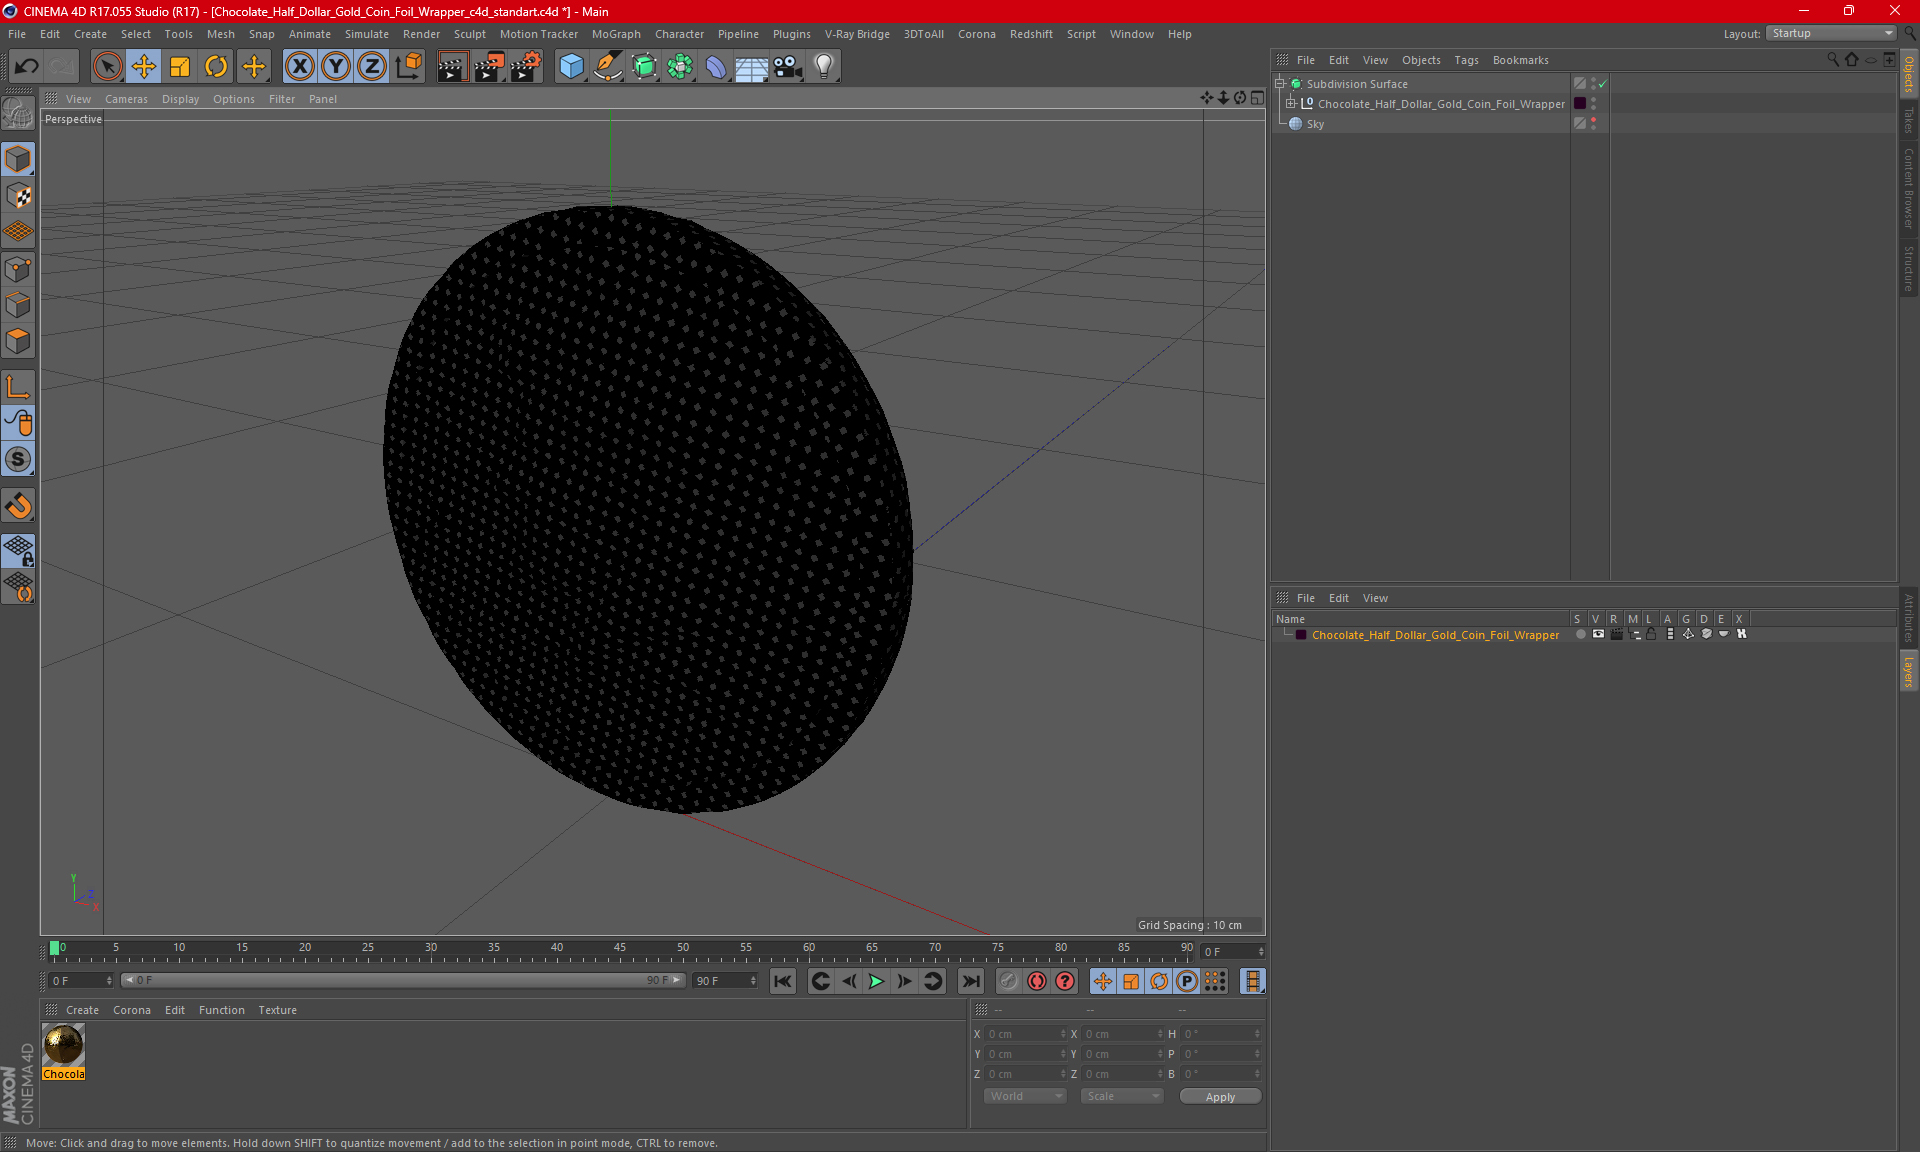The height and width of the screenshot is (1152, 1920).
Task: Open the Mesh menu
Action: click(x=220, y=34)
